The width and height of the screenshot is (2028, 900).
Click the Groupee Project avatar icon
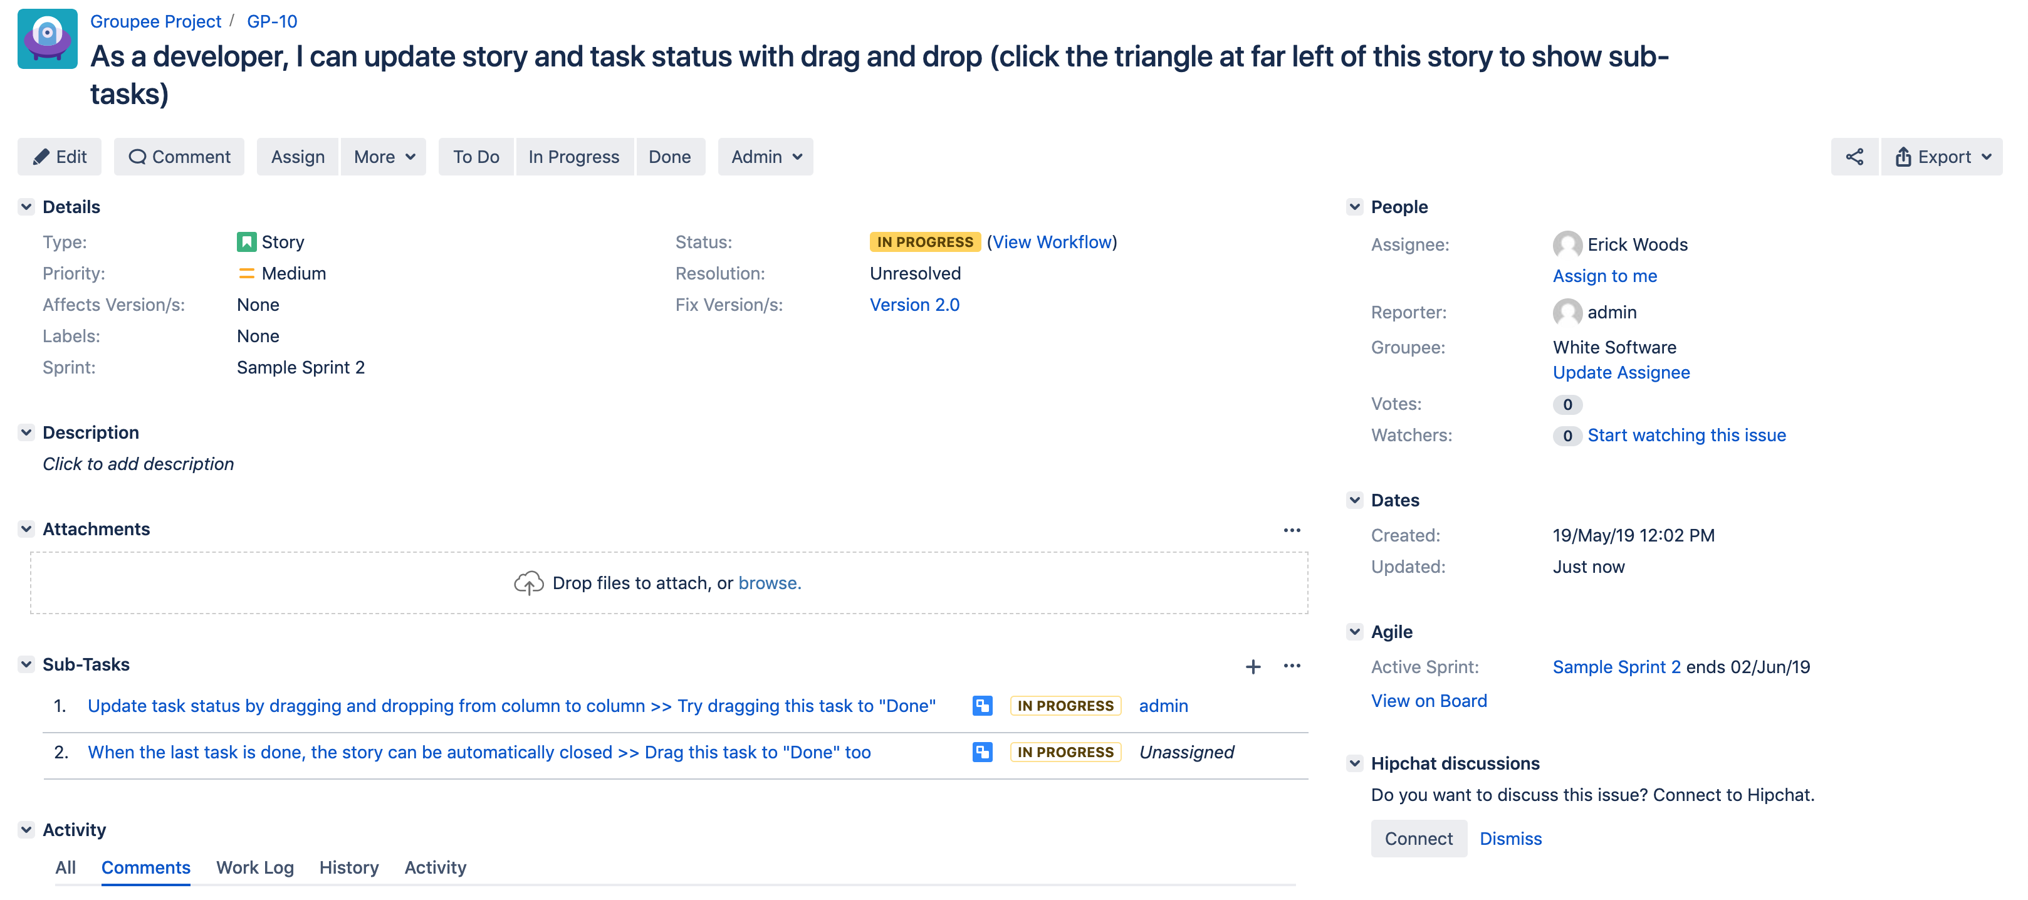[x=47, y=38]
